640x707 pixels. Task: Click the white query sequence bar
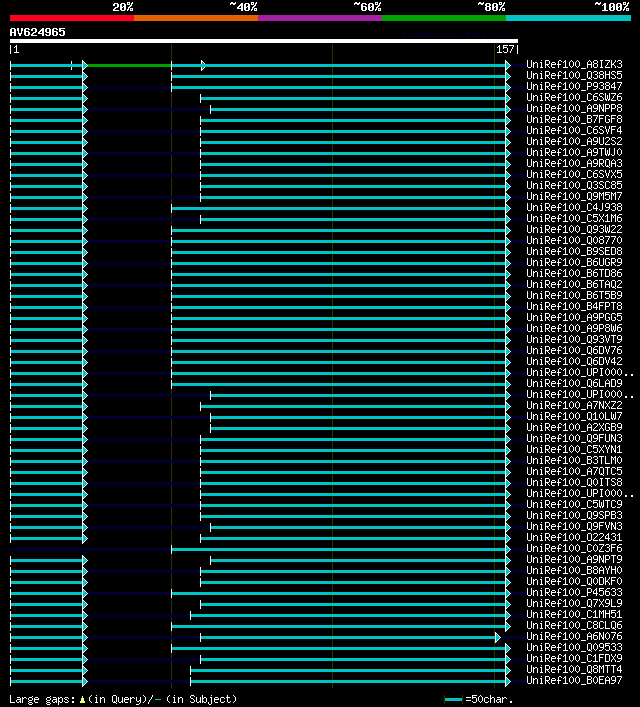point(264,41)
